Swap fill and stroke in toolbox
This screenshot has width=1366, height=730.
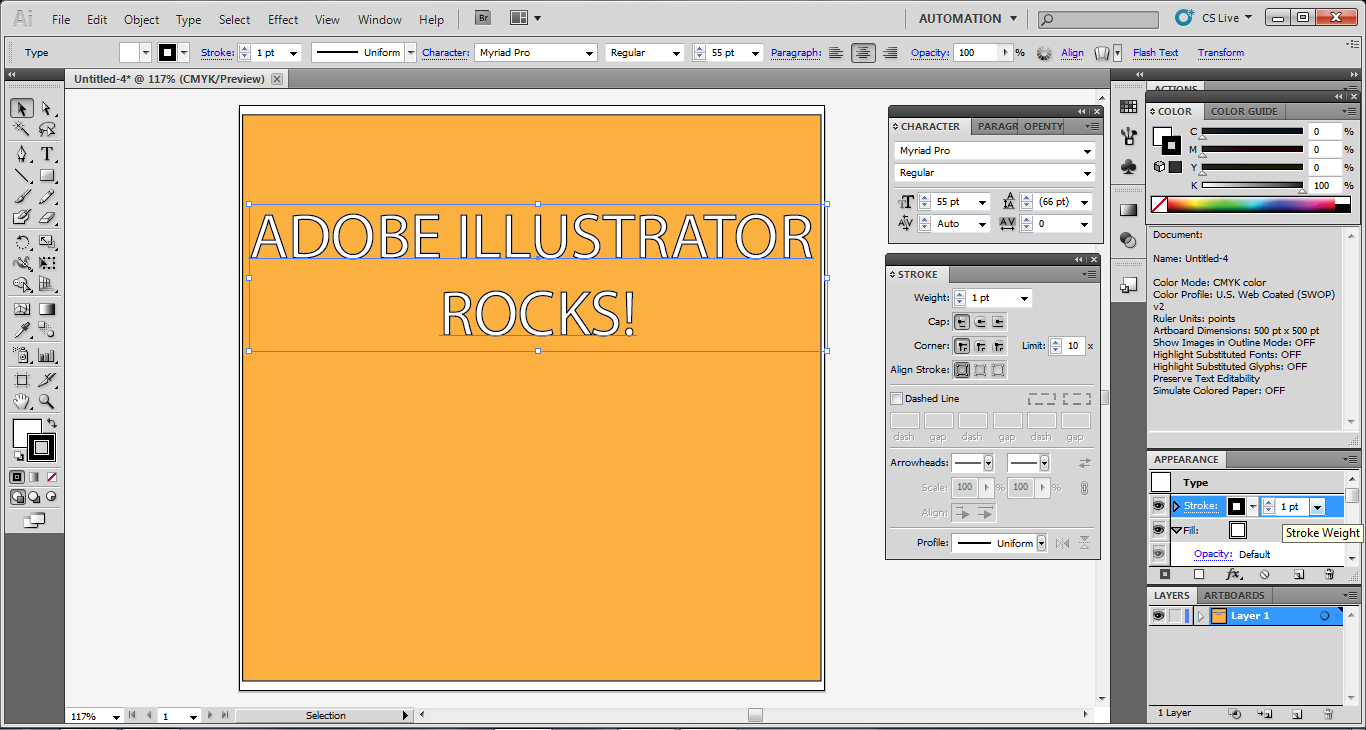tap(52, 424)
